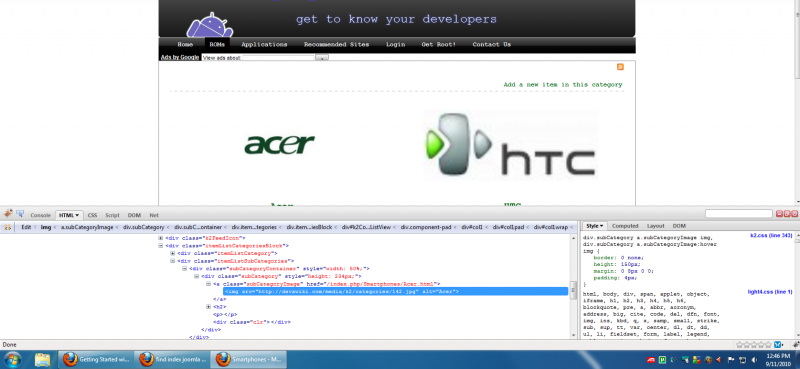The width and height of the screenshot is (800, 369).
Task: Switch to the Firebug CSS tab
Action: [92, 215]
